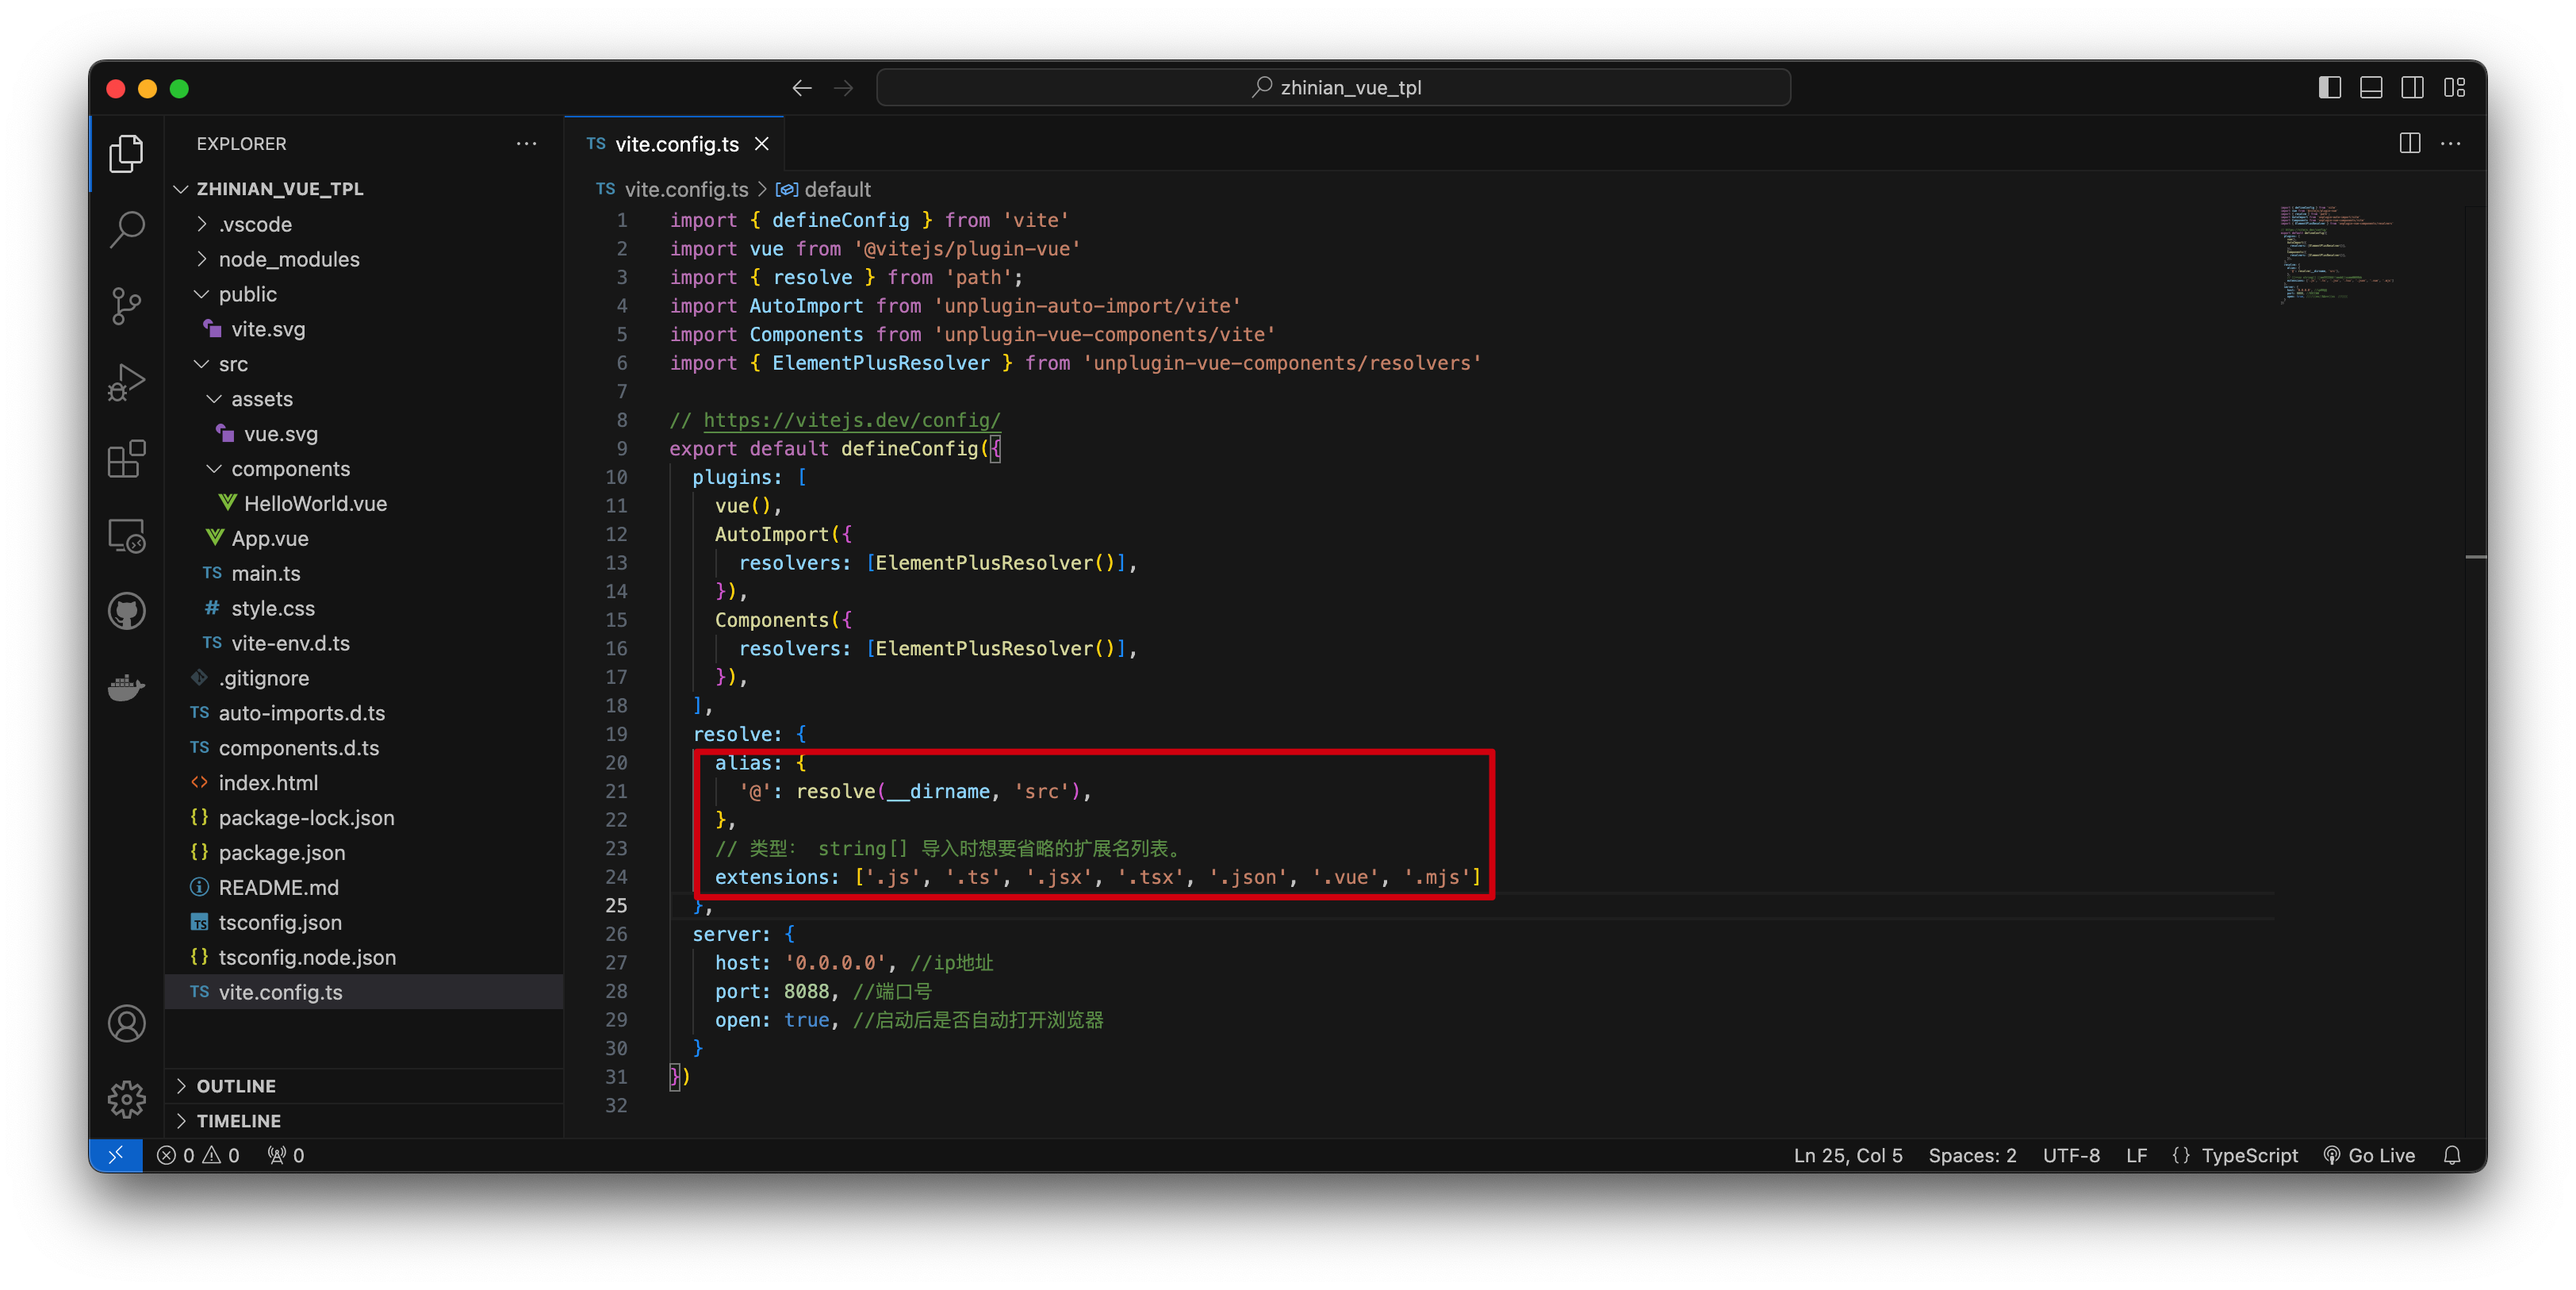Close the vite.config.ts tab

point(762,144)
